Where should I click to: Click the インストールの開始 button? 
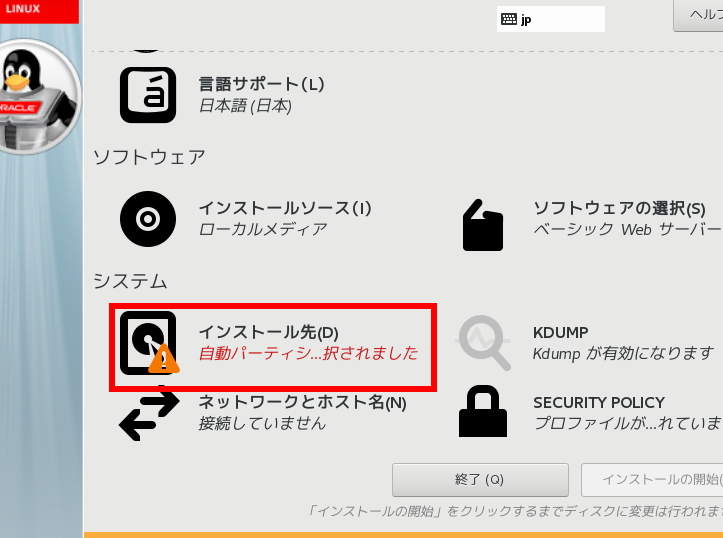tap(652, 480)
